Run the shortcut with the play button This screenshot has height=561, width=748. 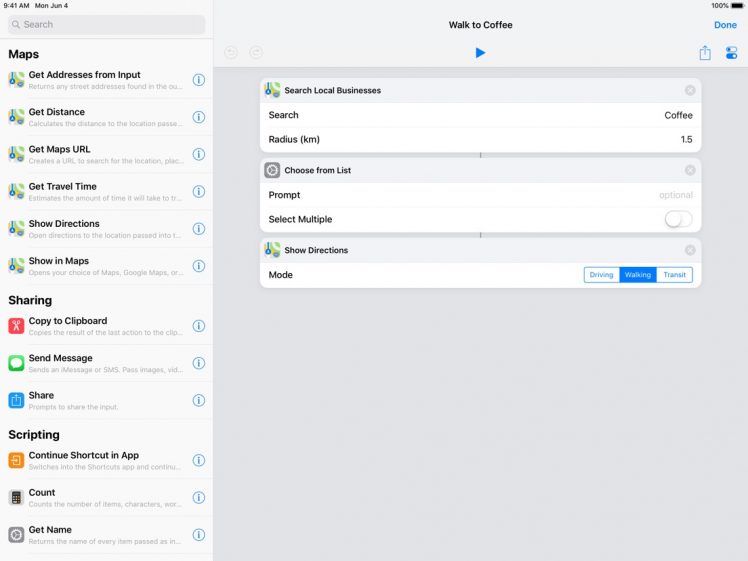coord(480,53)
